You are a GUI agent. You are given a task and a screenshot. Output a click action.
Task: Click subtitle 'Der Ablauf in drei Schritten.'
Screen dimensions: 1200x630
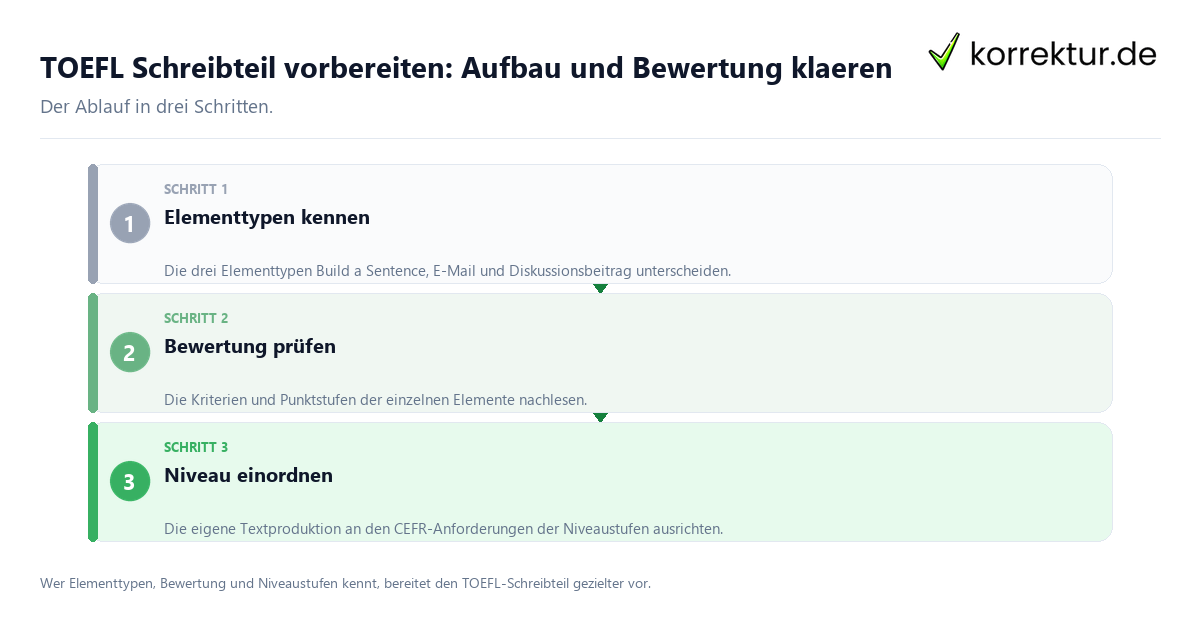coord(156,107)
